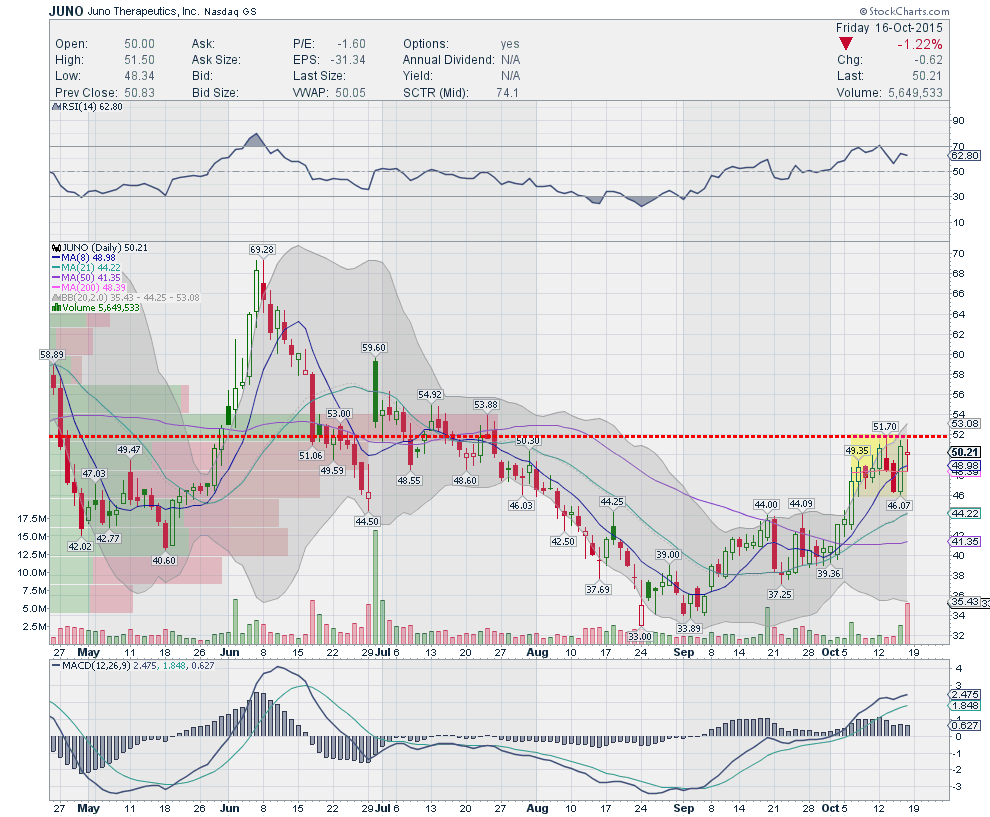Click the 33.89 September low label
990x817 pixels.
point(689,628)
